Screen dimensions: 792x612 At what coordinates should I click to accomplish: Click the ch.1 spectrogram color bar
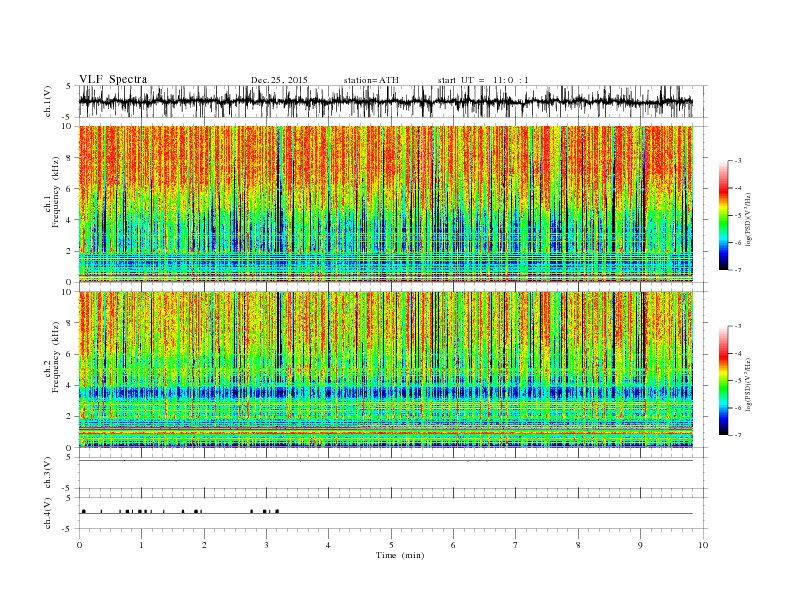pos(723,215)
